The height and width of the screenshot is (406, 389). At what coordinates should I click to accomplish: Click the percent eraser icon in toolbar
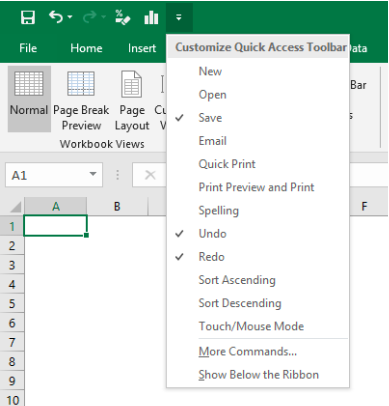122,17
